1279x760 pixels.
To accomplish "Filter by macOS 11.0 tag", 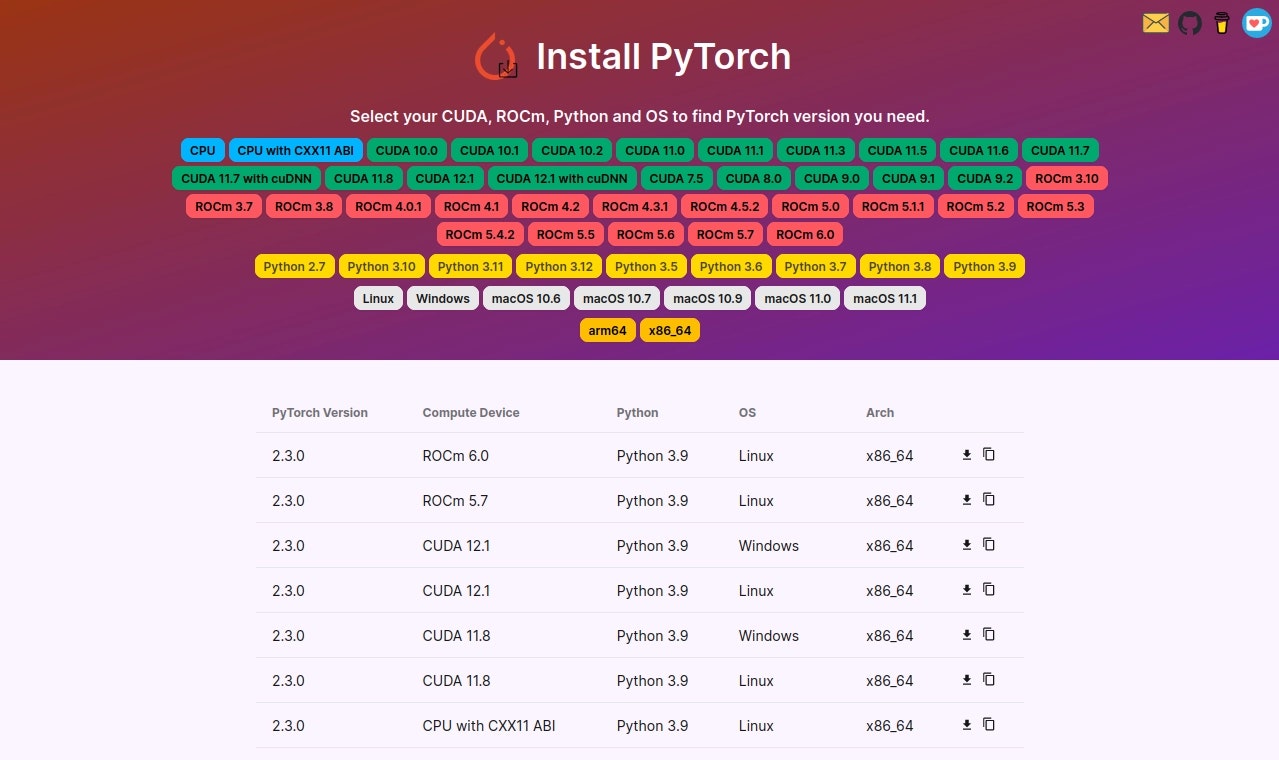I will coord(797,299).
